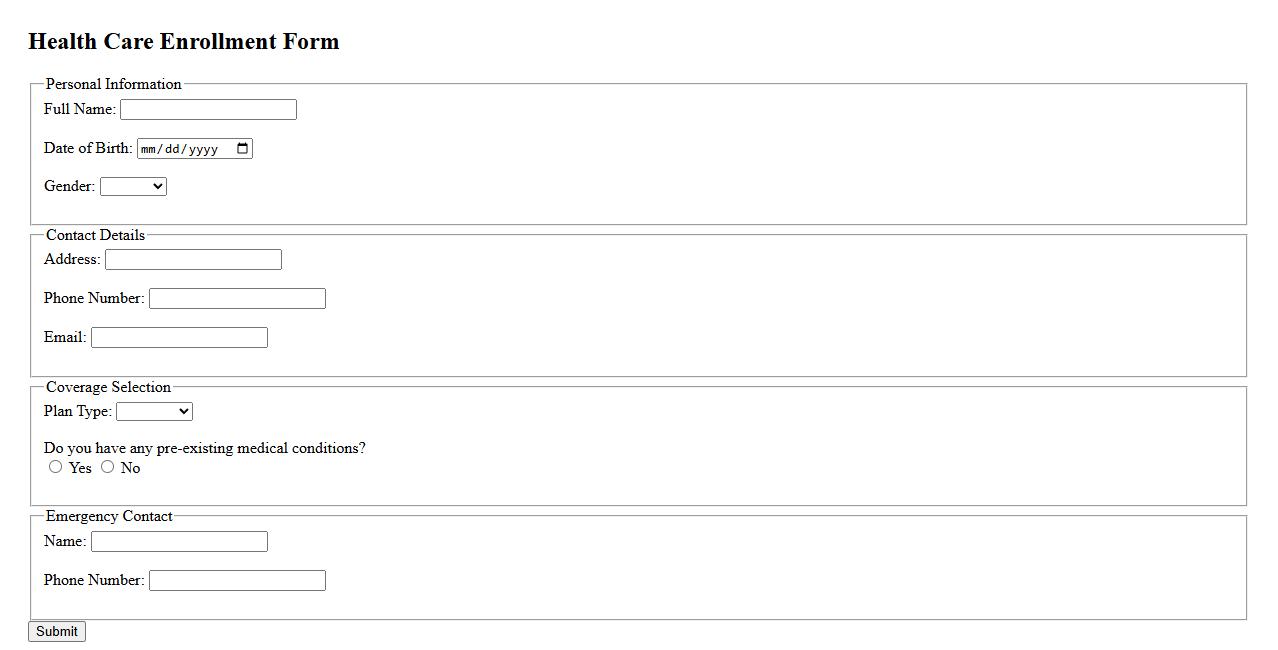The height and width of the screenshot is (650, 1278).
Task: Focus the Date of Birth field
Action: (x=180, y=149)
